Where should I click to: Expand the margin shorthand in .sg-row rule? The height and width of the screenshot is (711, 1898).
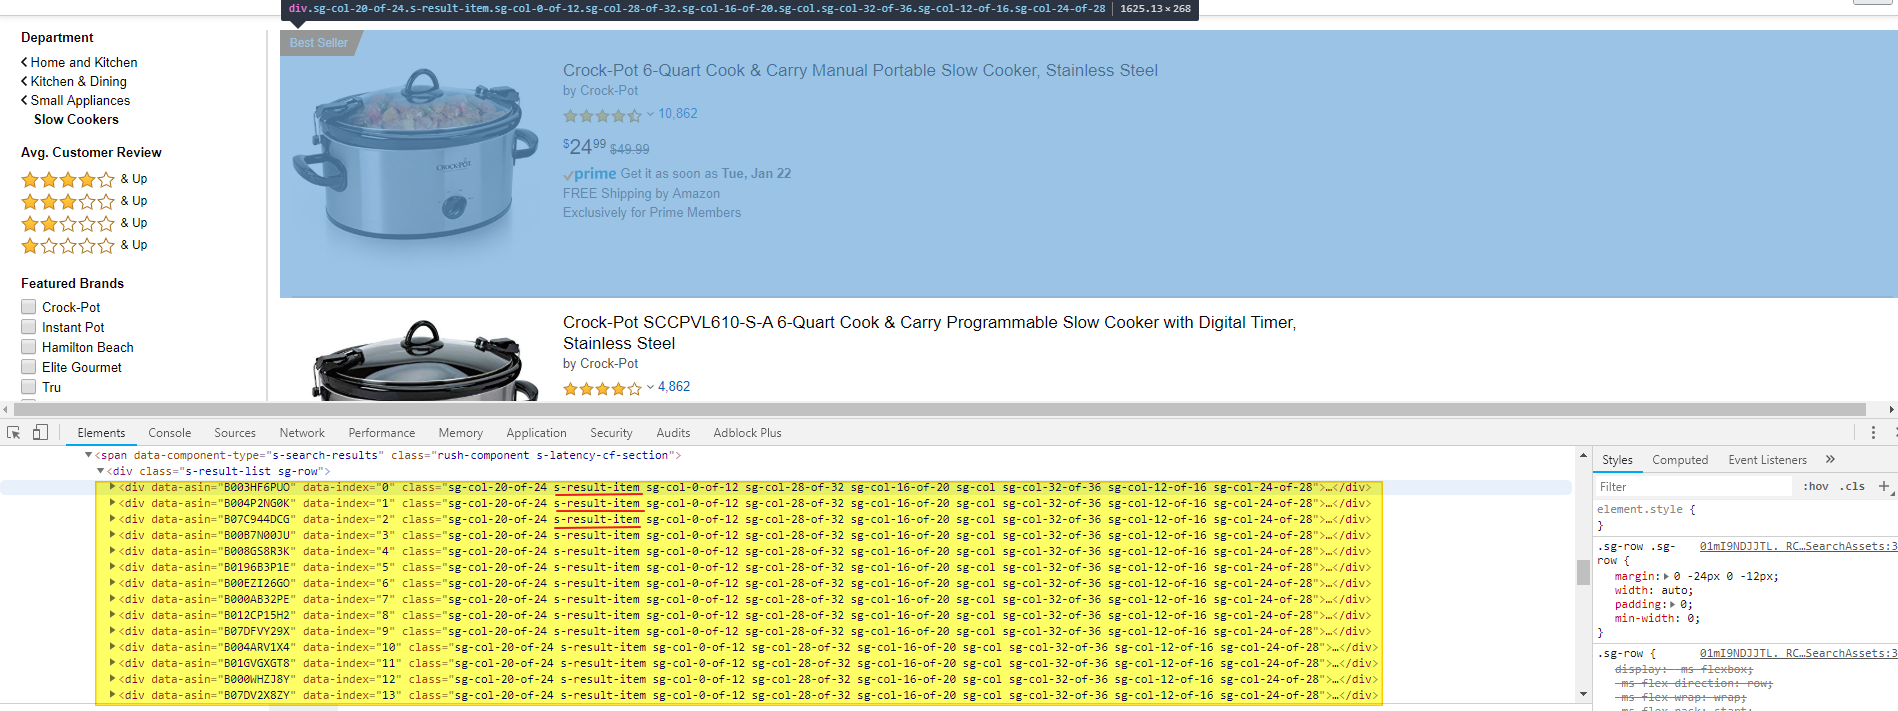point(1666,576)
